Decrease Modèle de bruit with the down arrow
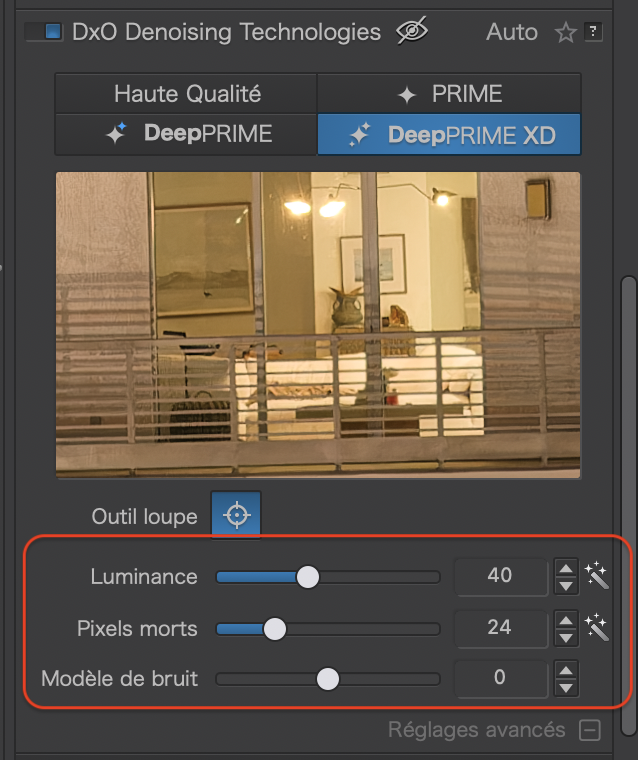 566,688
